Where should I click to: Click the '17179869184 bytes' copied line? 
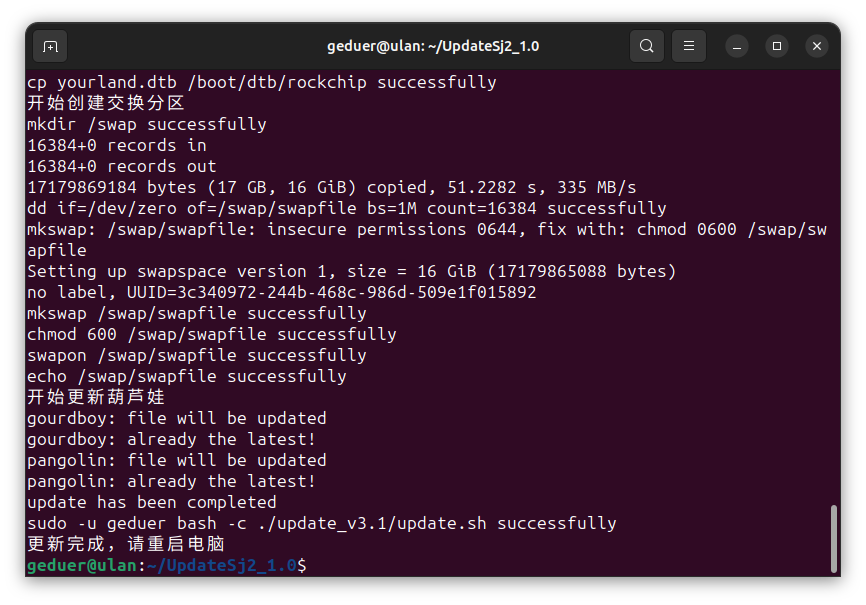[331, 187]
